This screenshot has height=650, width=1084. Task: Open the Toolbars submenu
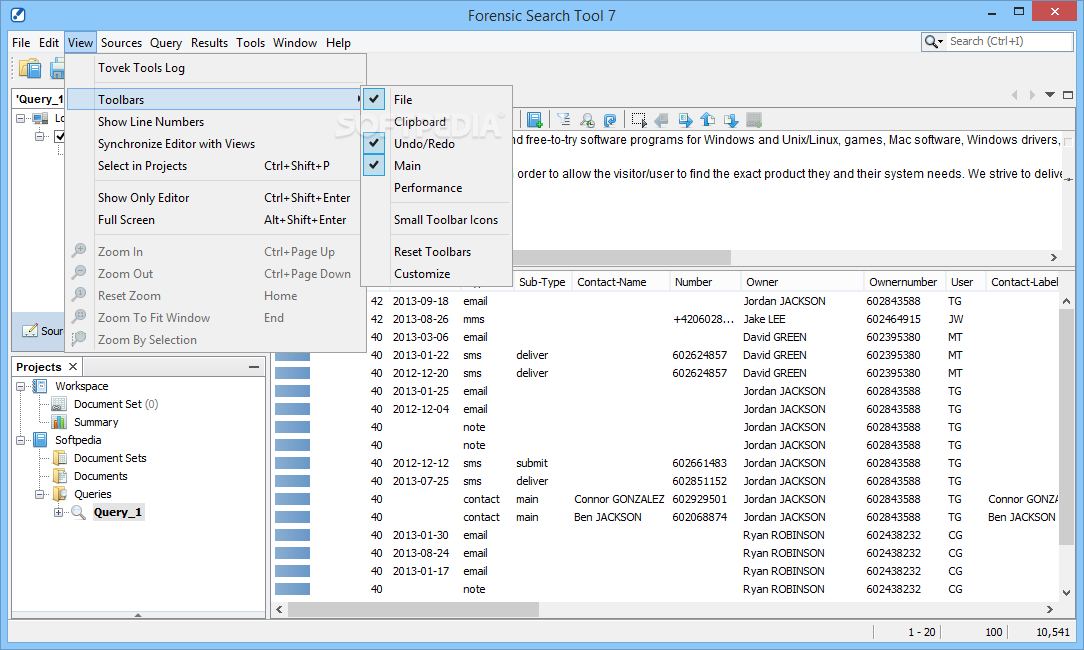[x=216, y=100]
